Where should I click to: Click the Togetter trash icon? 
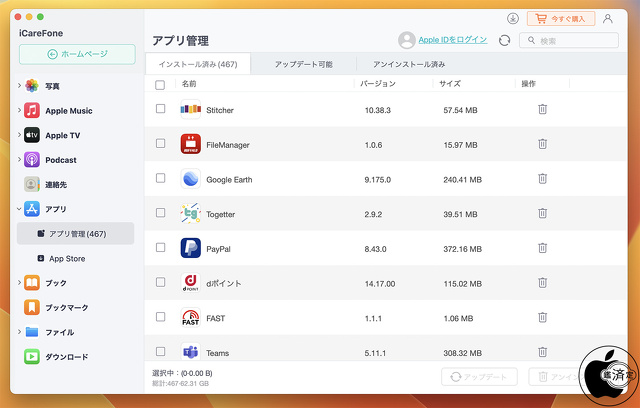tap(542, 213)
